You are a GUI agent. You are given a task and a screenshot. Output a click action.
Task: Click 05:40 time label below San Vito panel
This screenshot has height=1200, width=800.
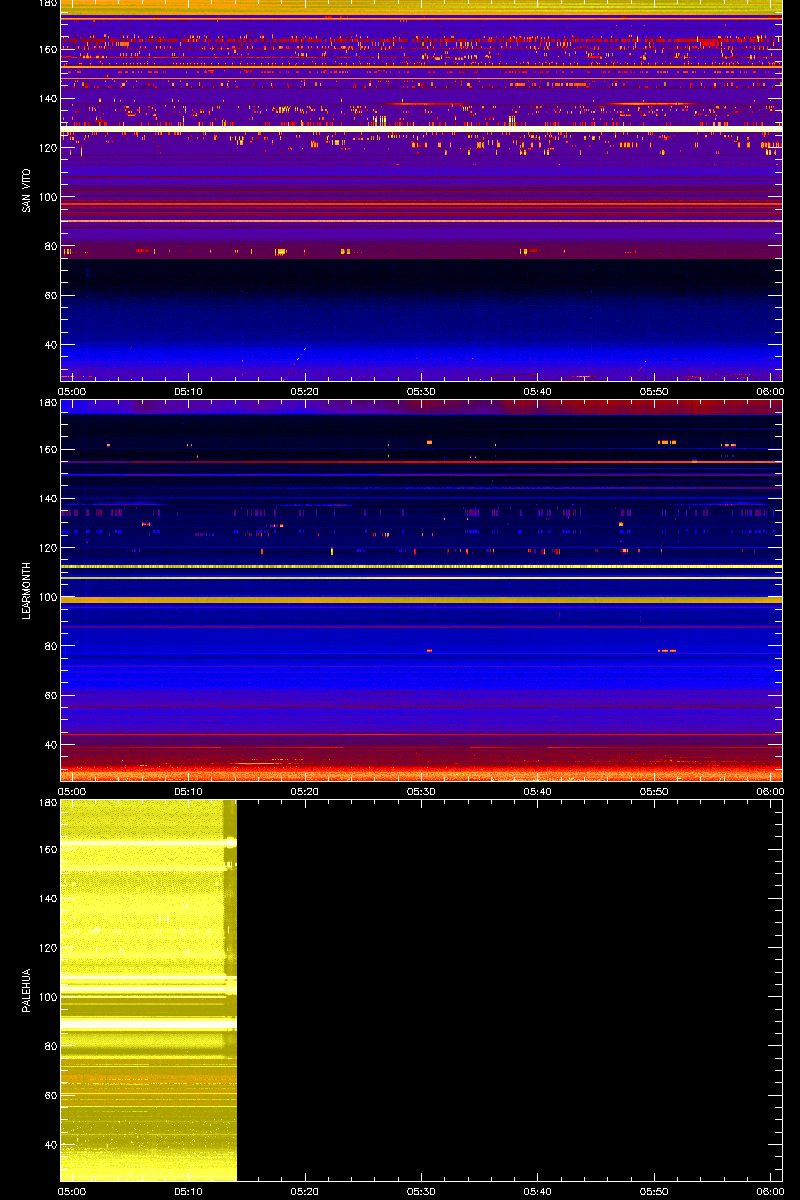(x=537, y=391)
